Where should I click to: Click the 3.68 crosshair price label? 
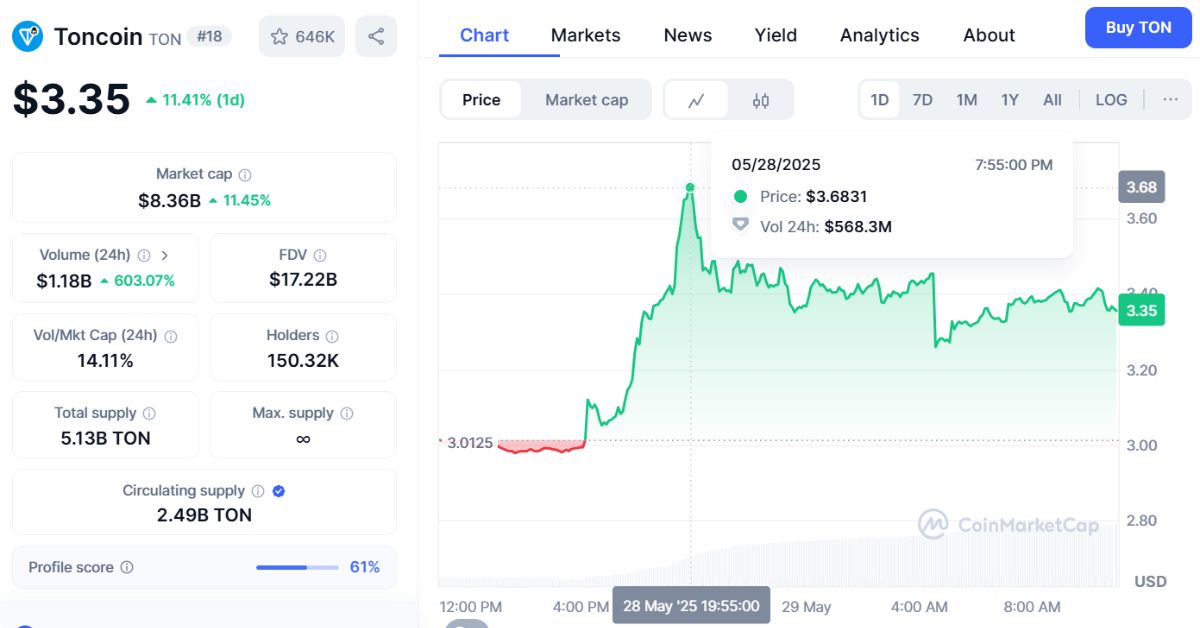point(1141,187)
